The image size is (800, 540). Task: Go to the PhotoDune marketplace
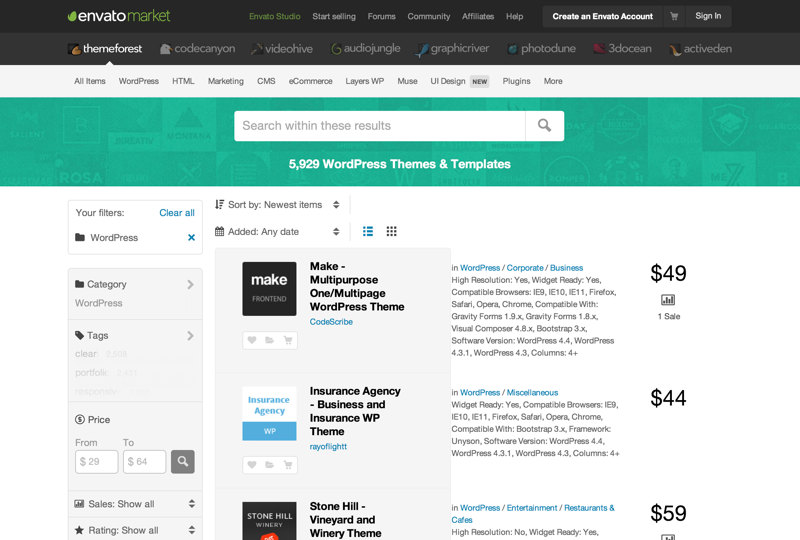(541, 48)
